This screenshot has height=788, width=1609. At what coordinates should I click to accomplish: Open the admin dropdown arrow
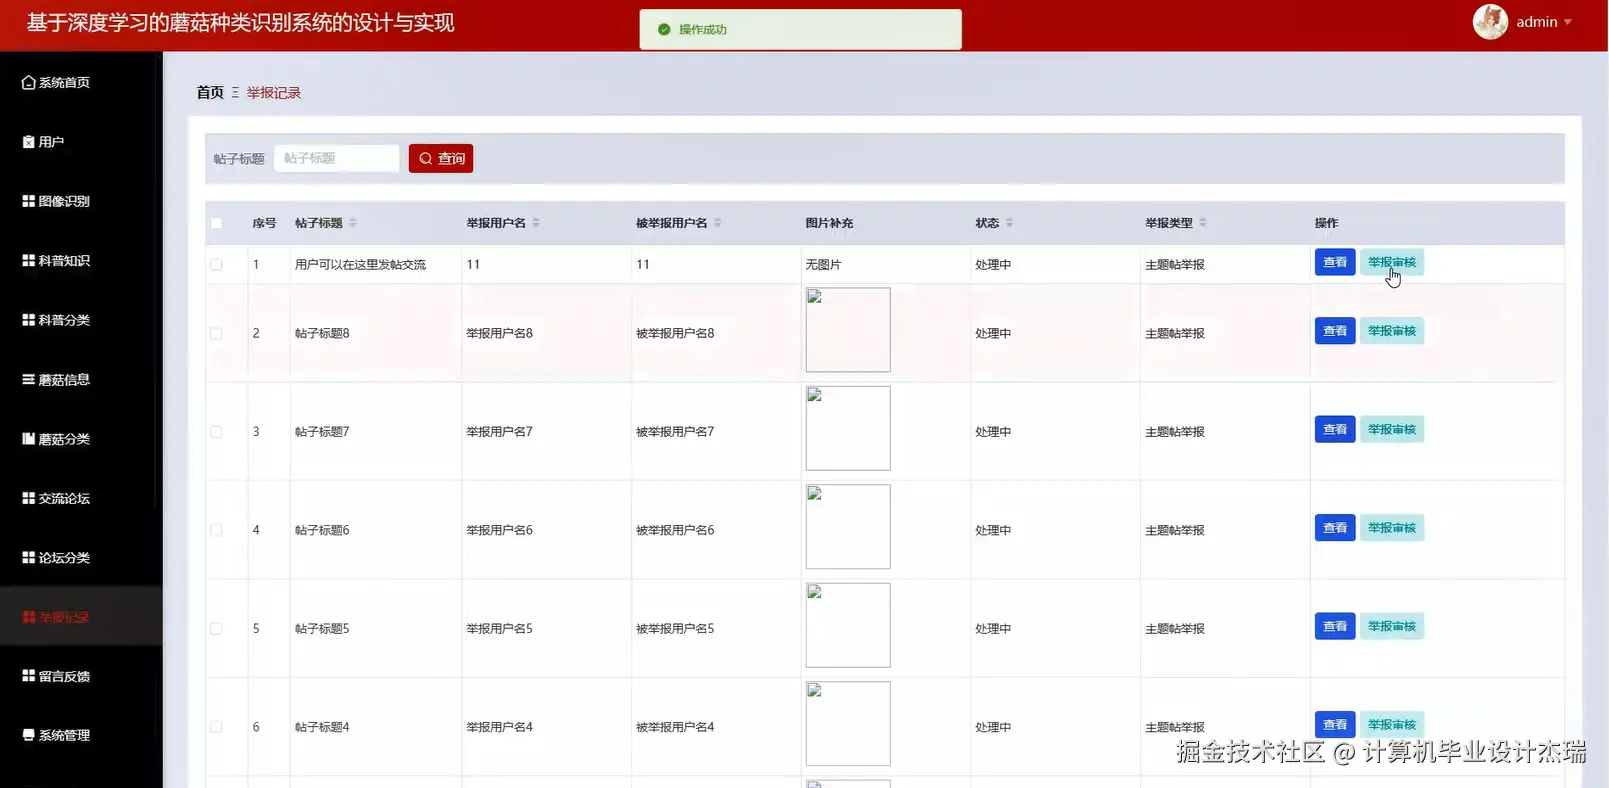(1568, 22)
